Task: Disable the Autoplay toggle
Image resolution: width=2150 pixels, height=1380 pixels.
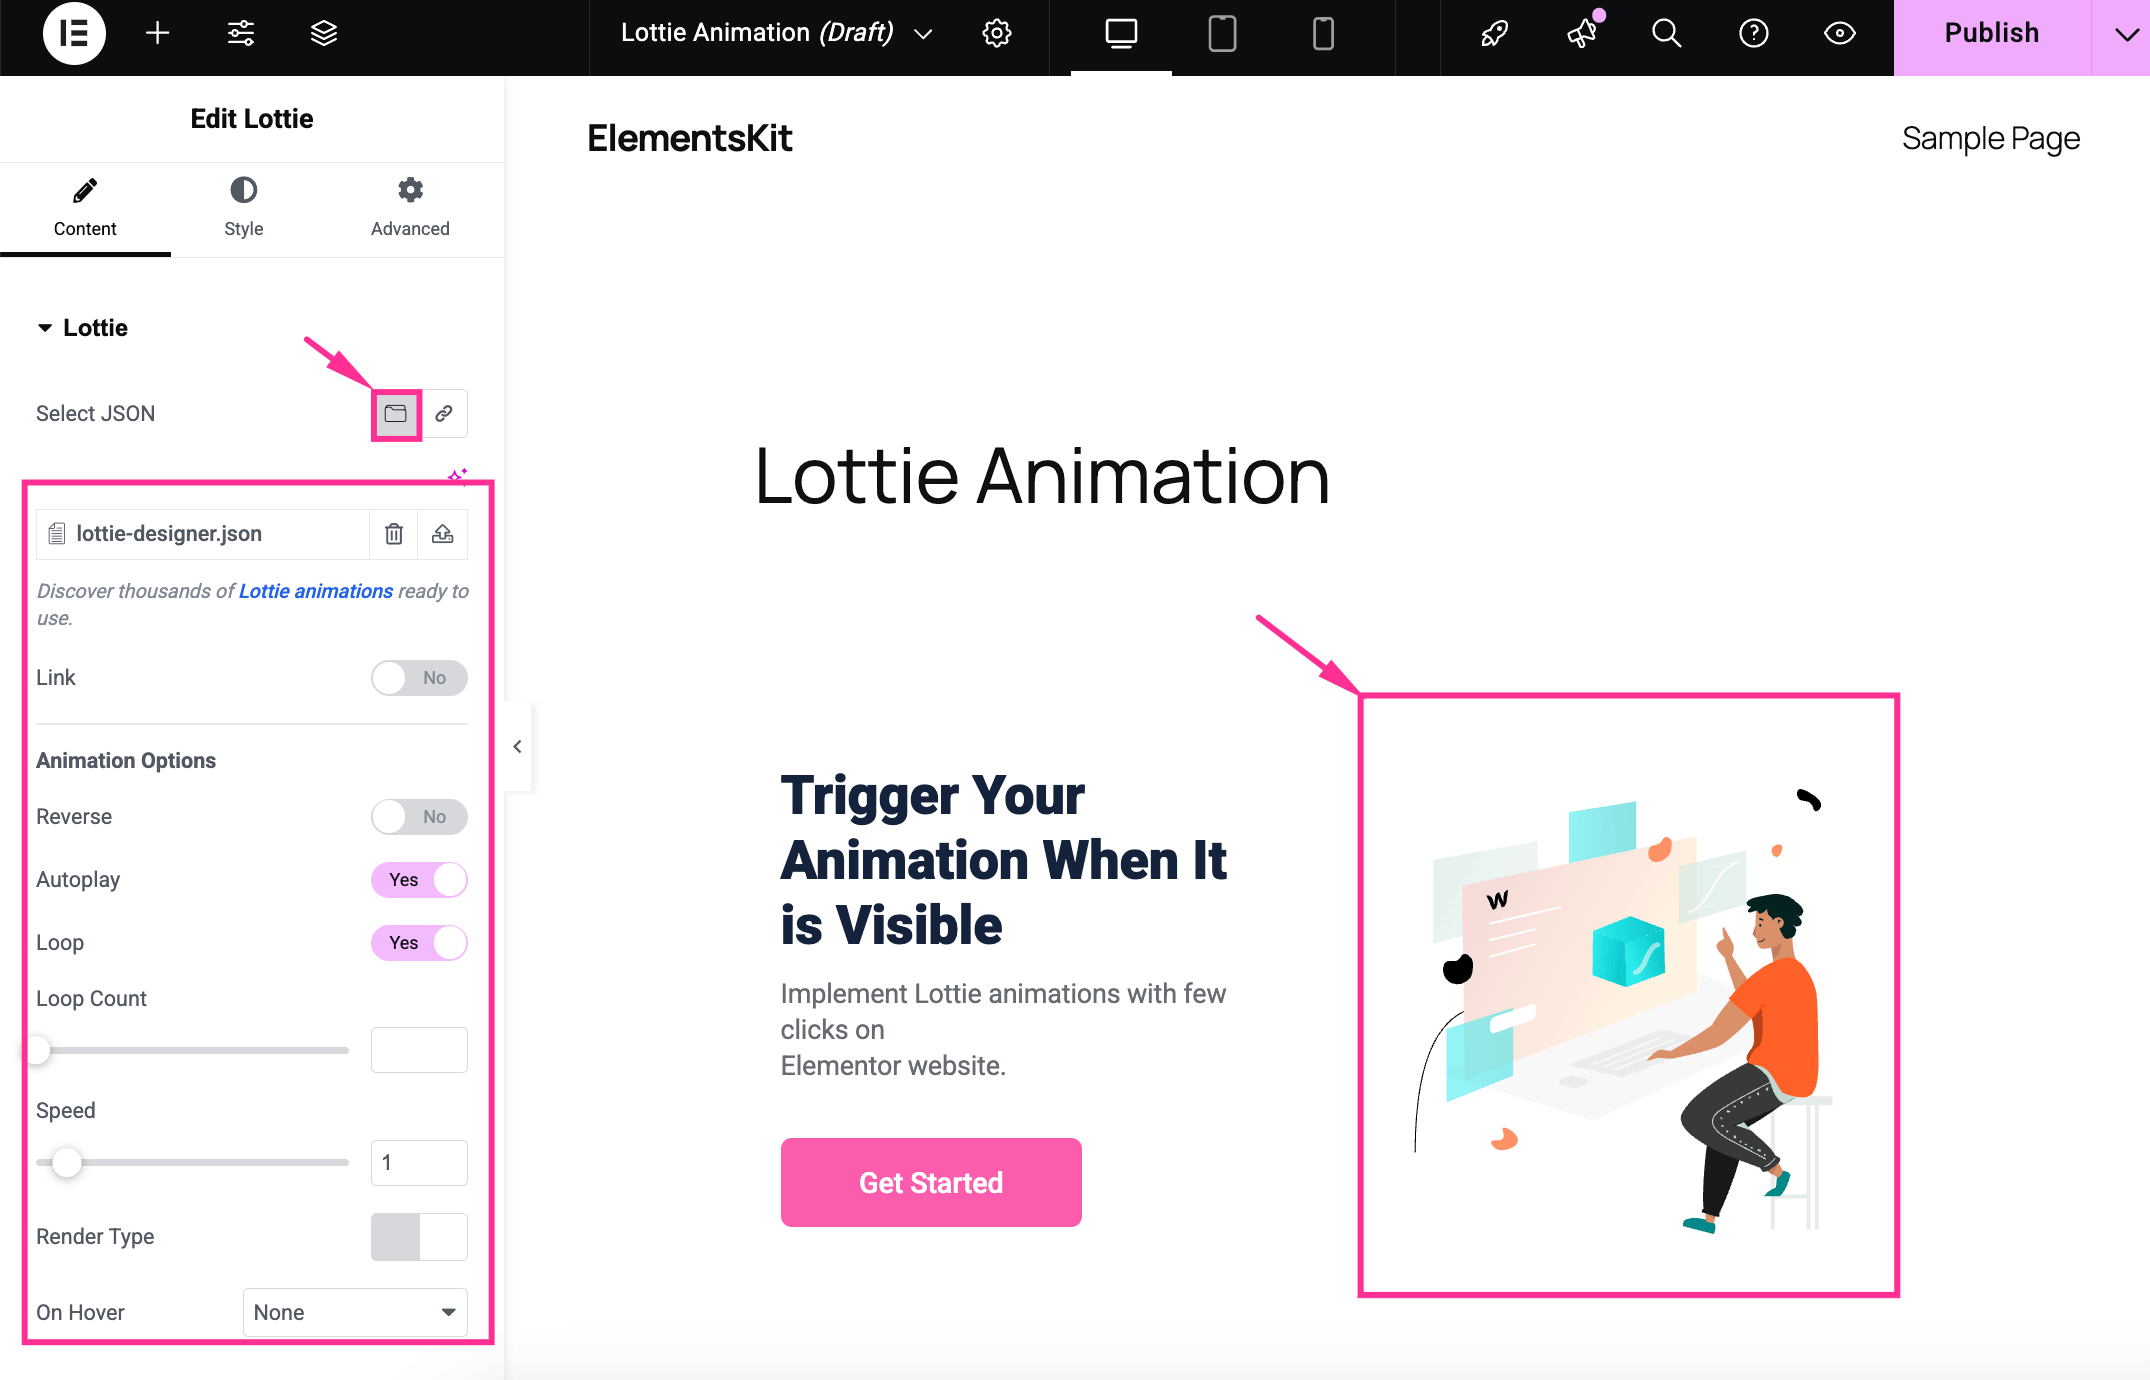Action: 419,879
